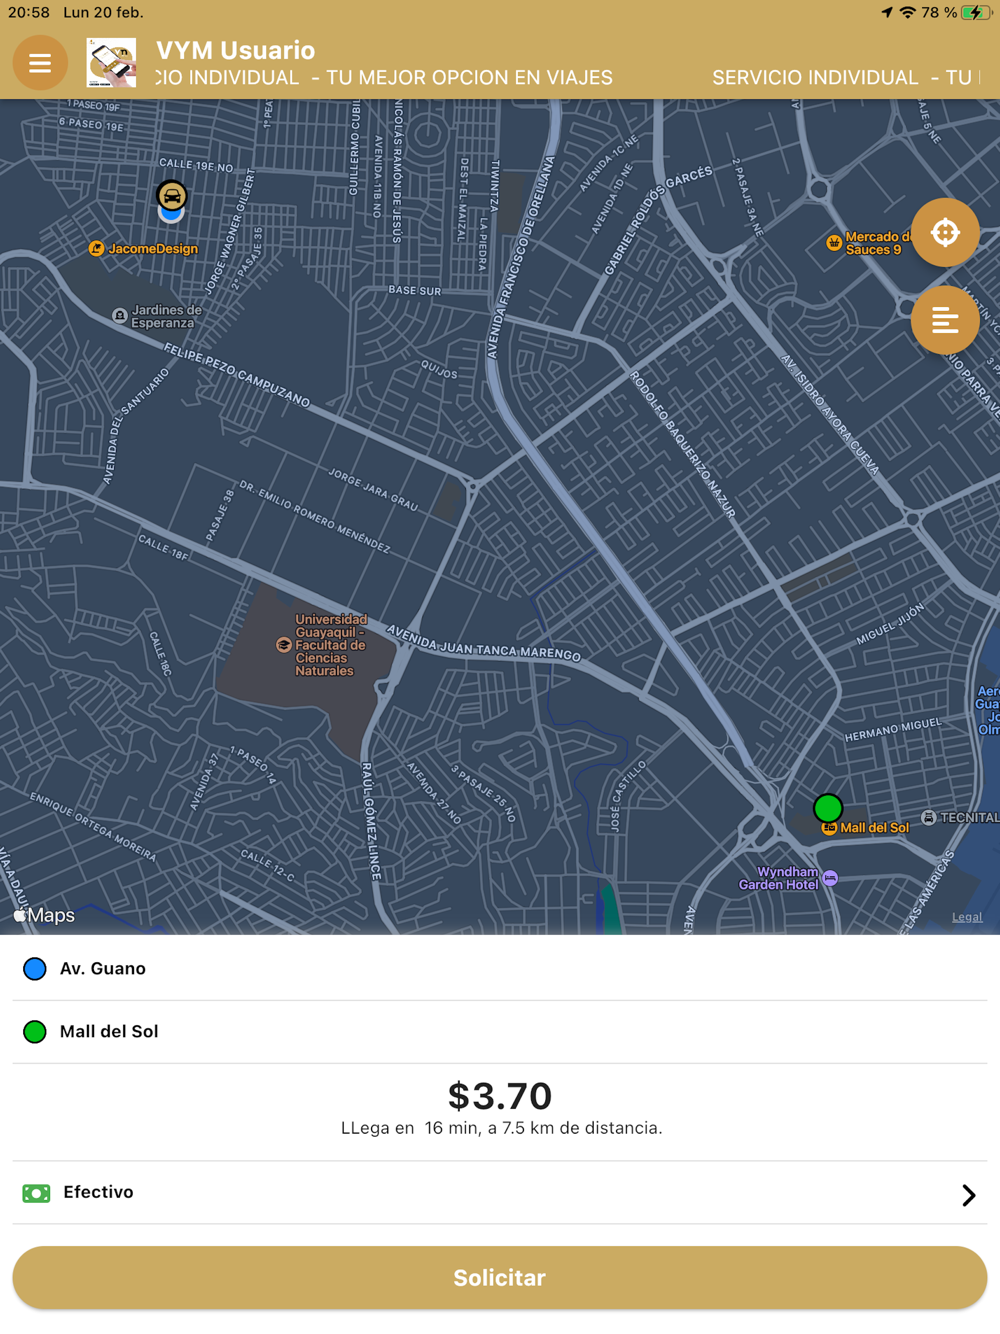Viewport: 1000px width, 1334px height.
Task: Tap the 20:58 clock in status bar
Action: pos(29,13)
